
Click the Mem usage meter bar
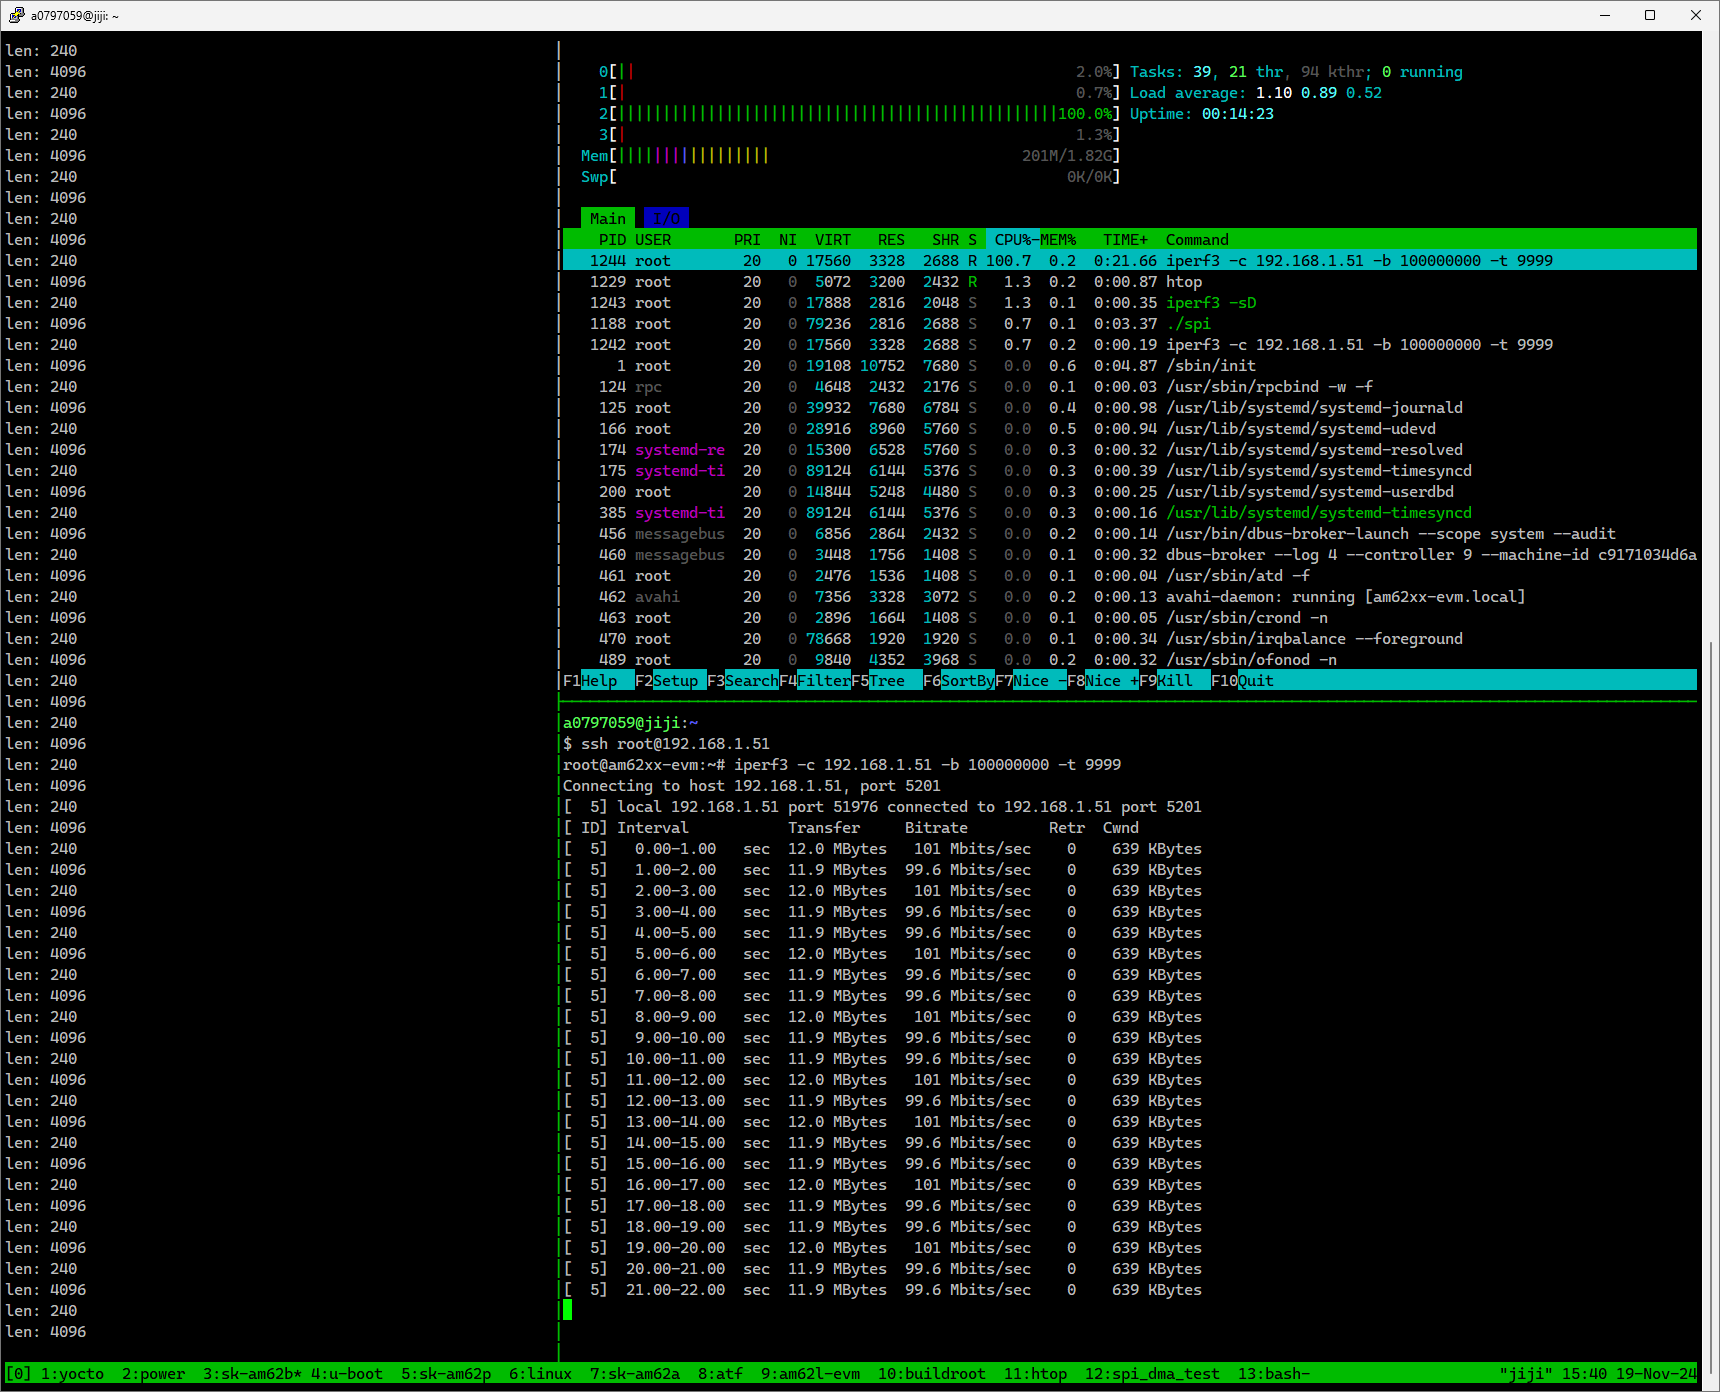tap(850, 156)
